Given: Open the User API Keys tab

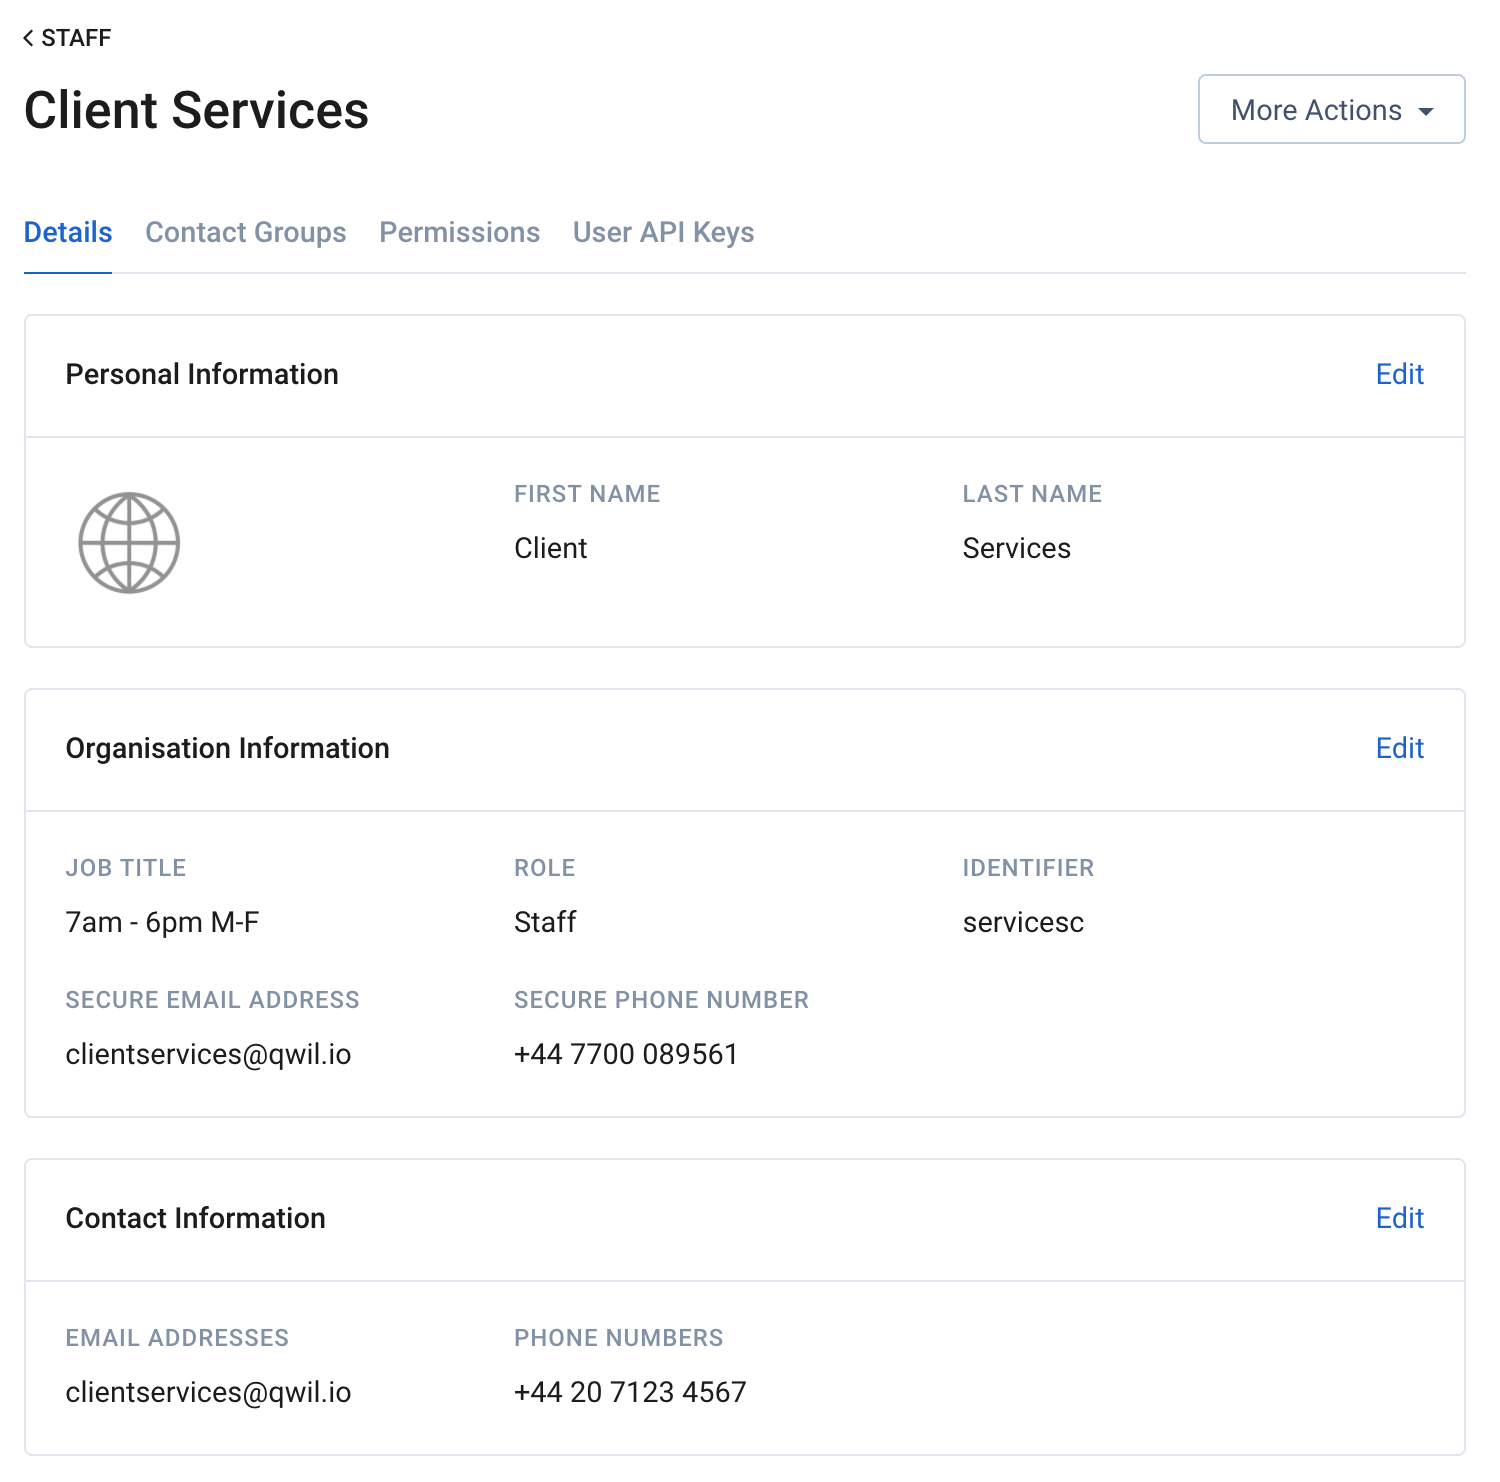Looking at the screenshot, I should 663,232.
